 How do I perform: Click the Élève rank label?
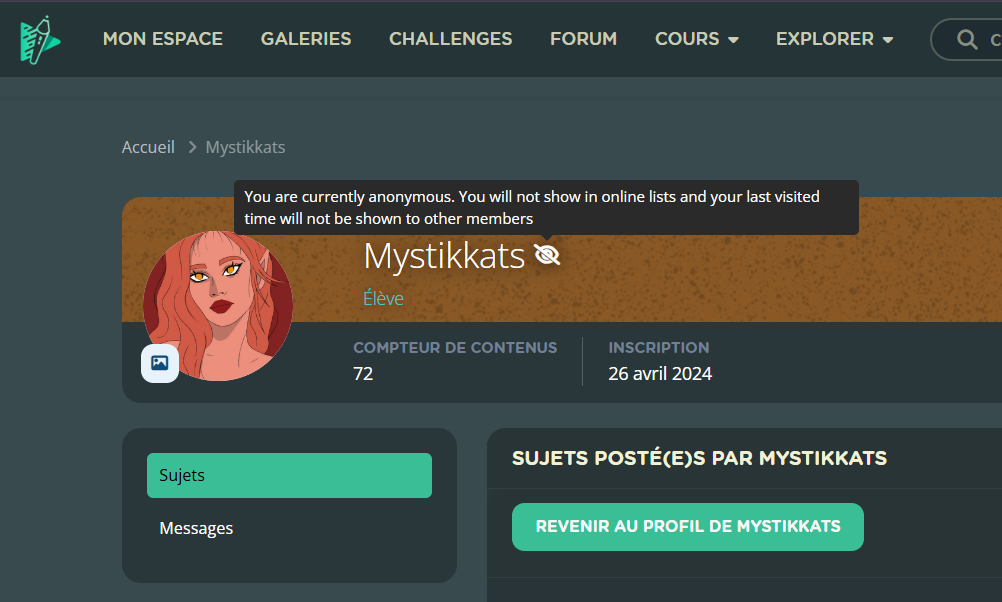383,298
